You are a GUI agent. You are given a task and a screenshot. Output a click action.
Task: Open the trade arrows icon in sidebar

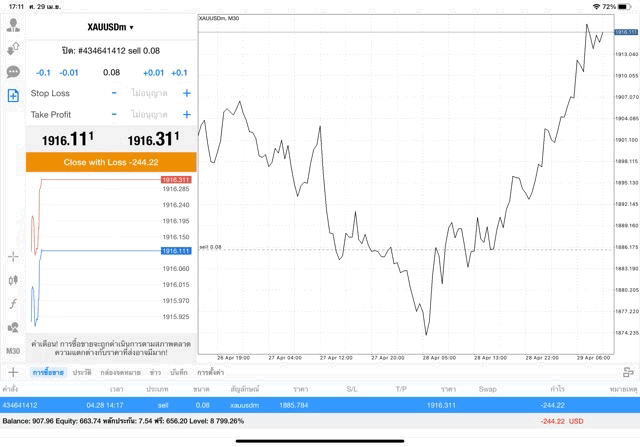pos(13,48)
